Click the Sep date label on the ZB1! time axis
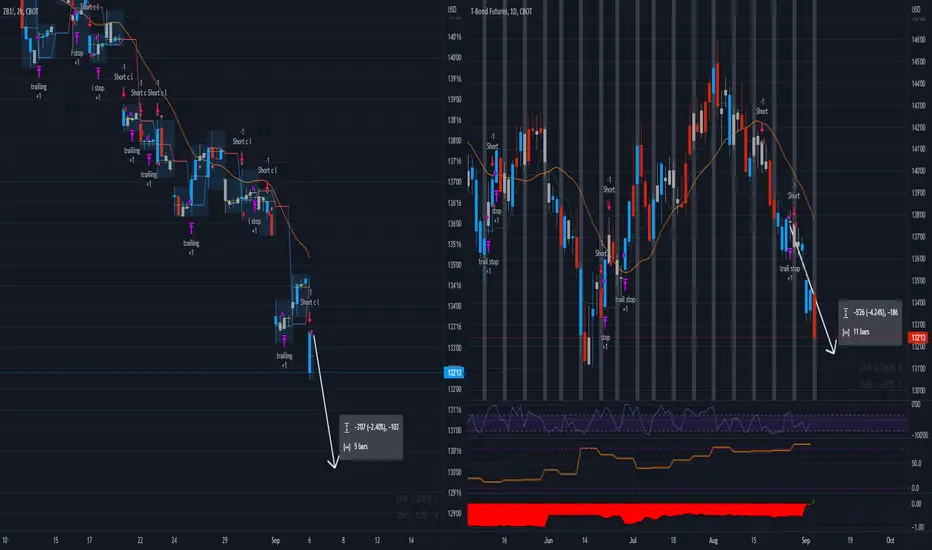 point(275,540)
